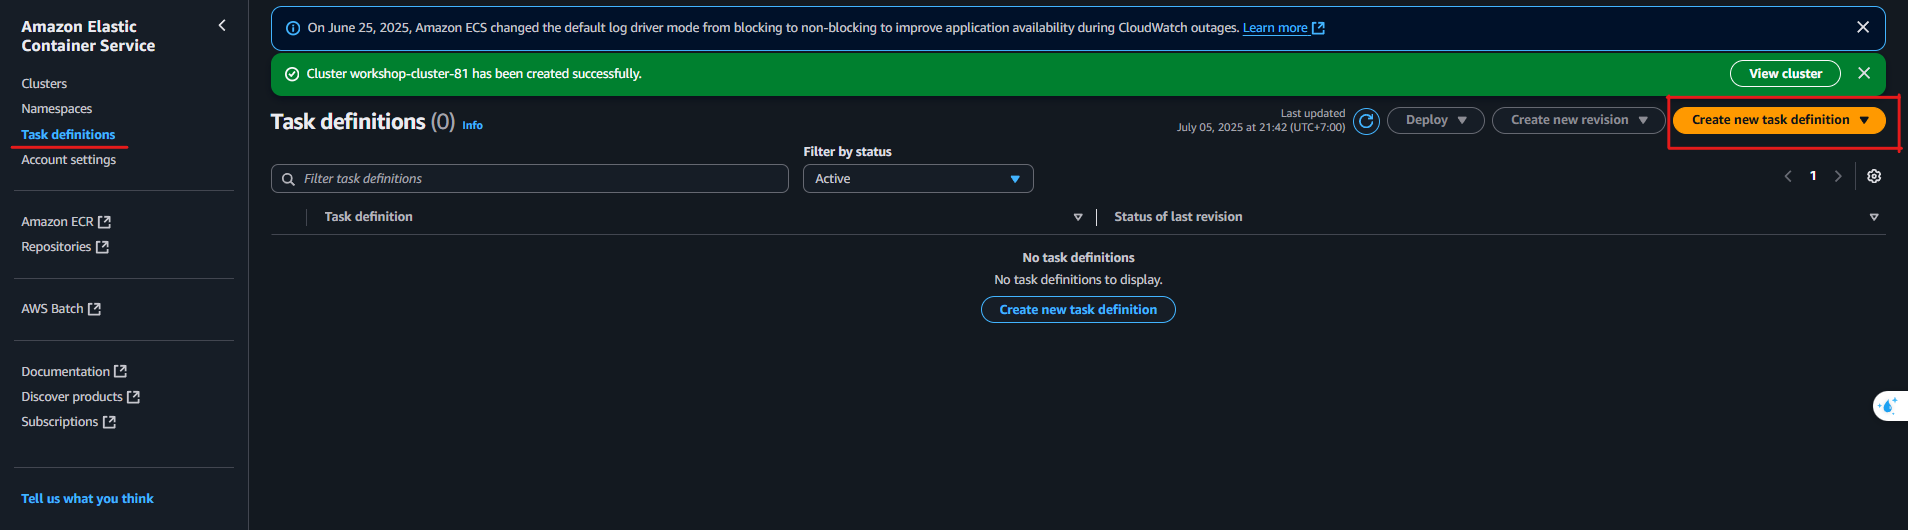This screenshot has width=1908, height=530.
Task: Close the green cluster created notification
Action: point(1864,73)
